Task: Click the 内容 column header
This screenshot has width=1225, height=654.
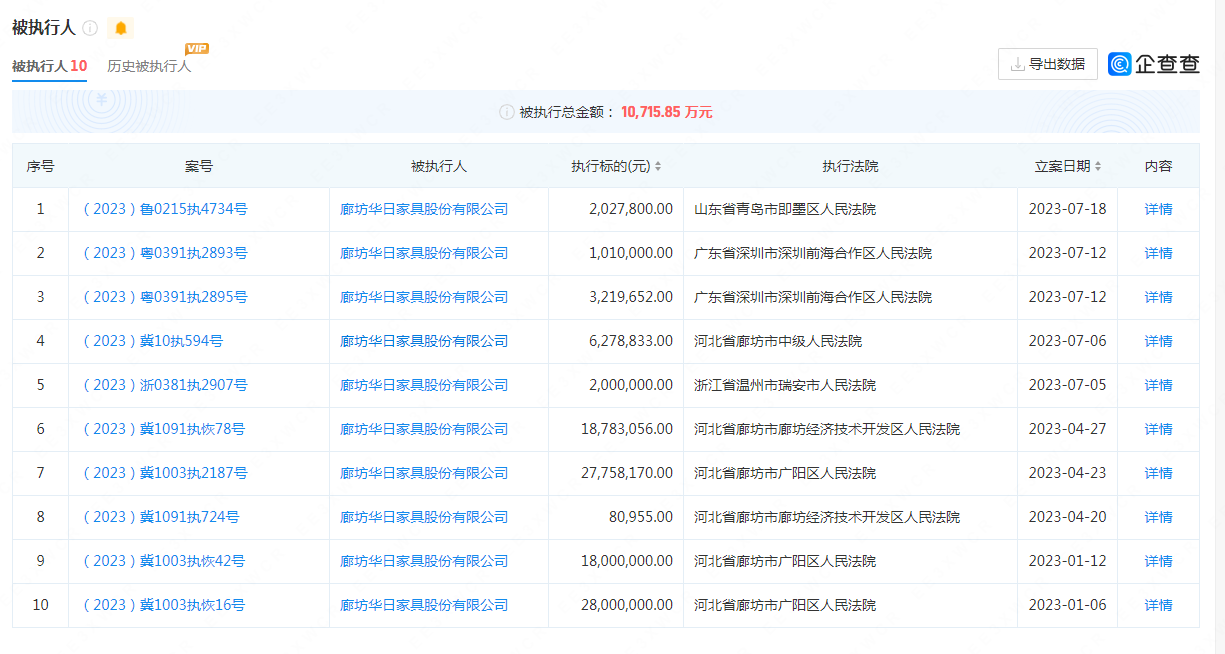Action: coord(1159,166)
